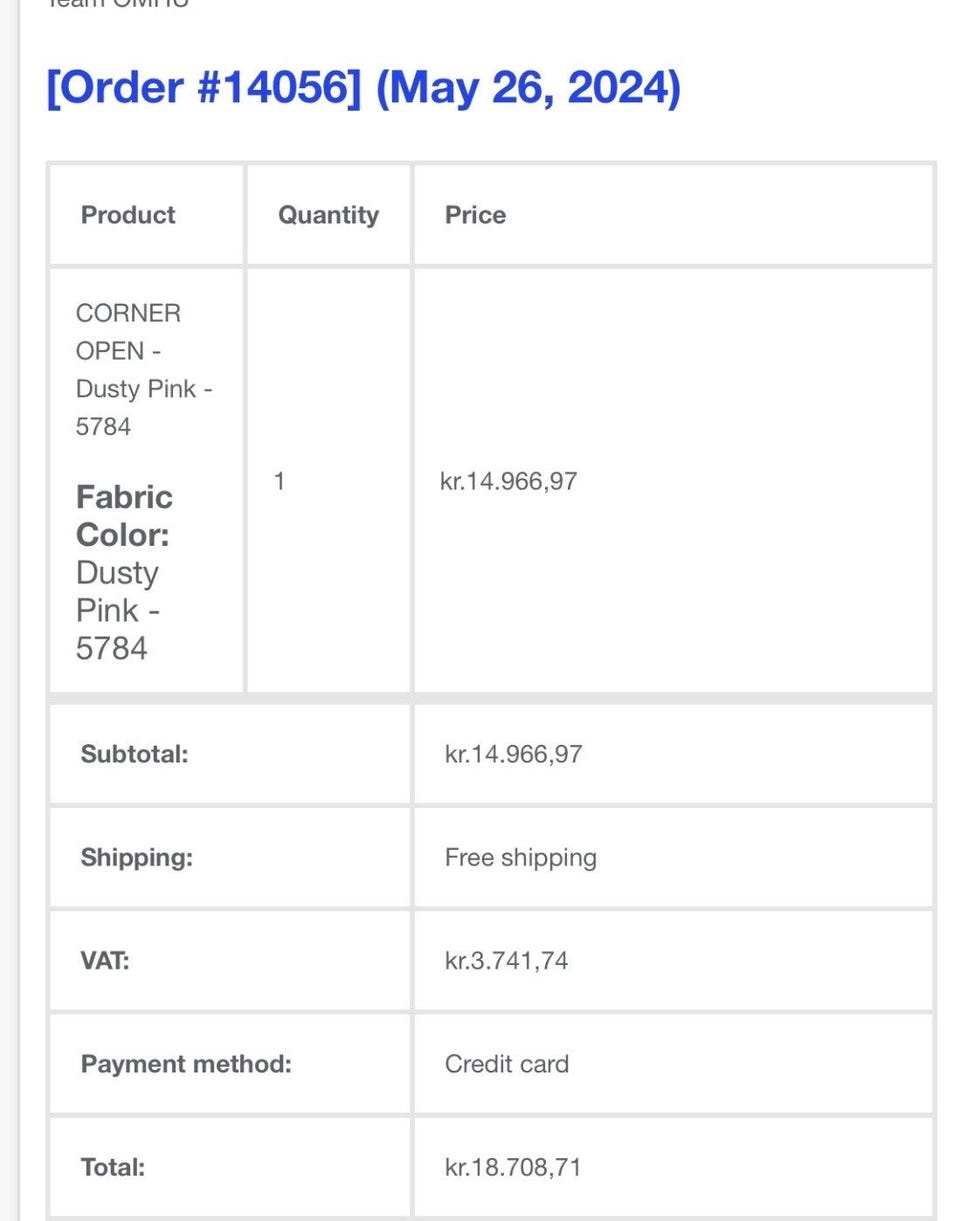The image size is (960, 1221).
Task: Click the Total label
Action: click(113, 1167)
